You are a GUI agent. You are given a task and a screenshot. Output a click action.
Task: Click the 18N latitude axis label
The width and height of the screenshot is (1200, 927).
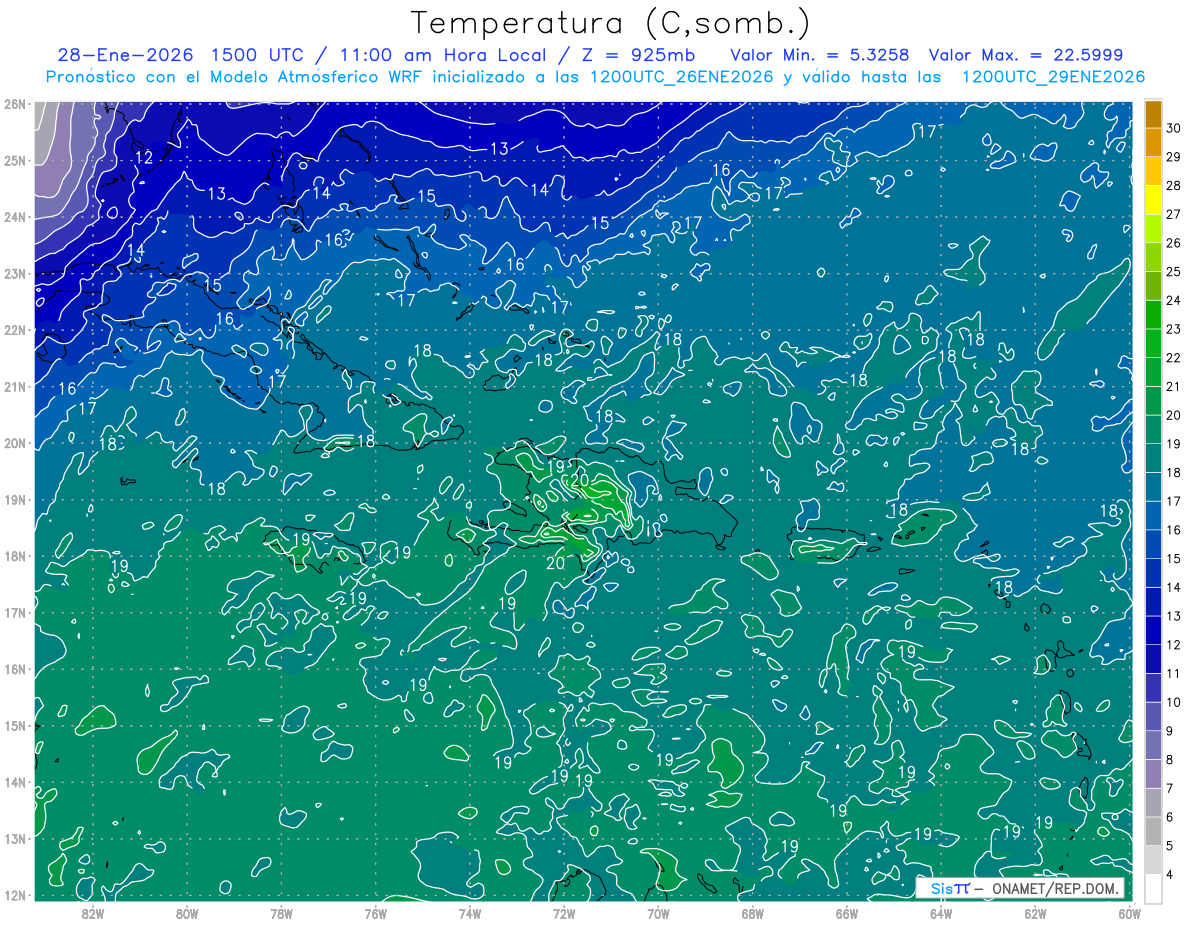click(15, 556)
